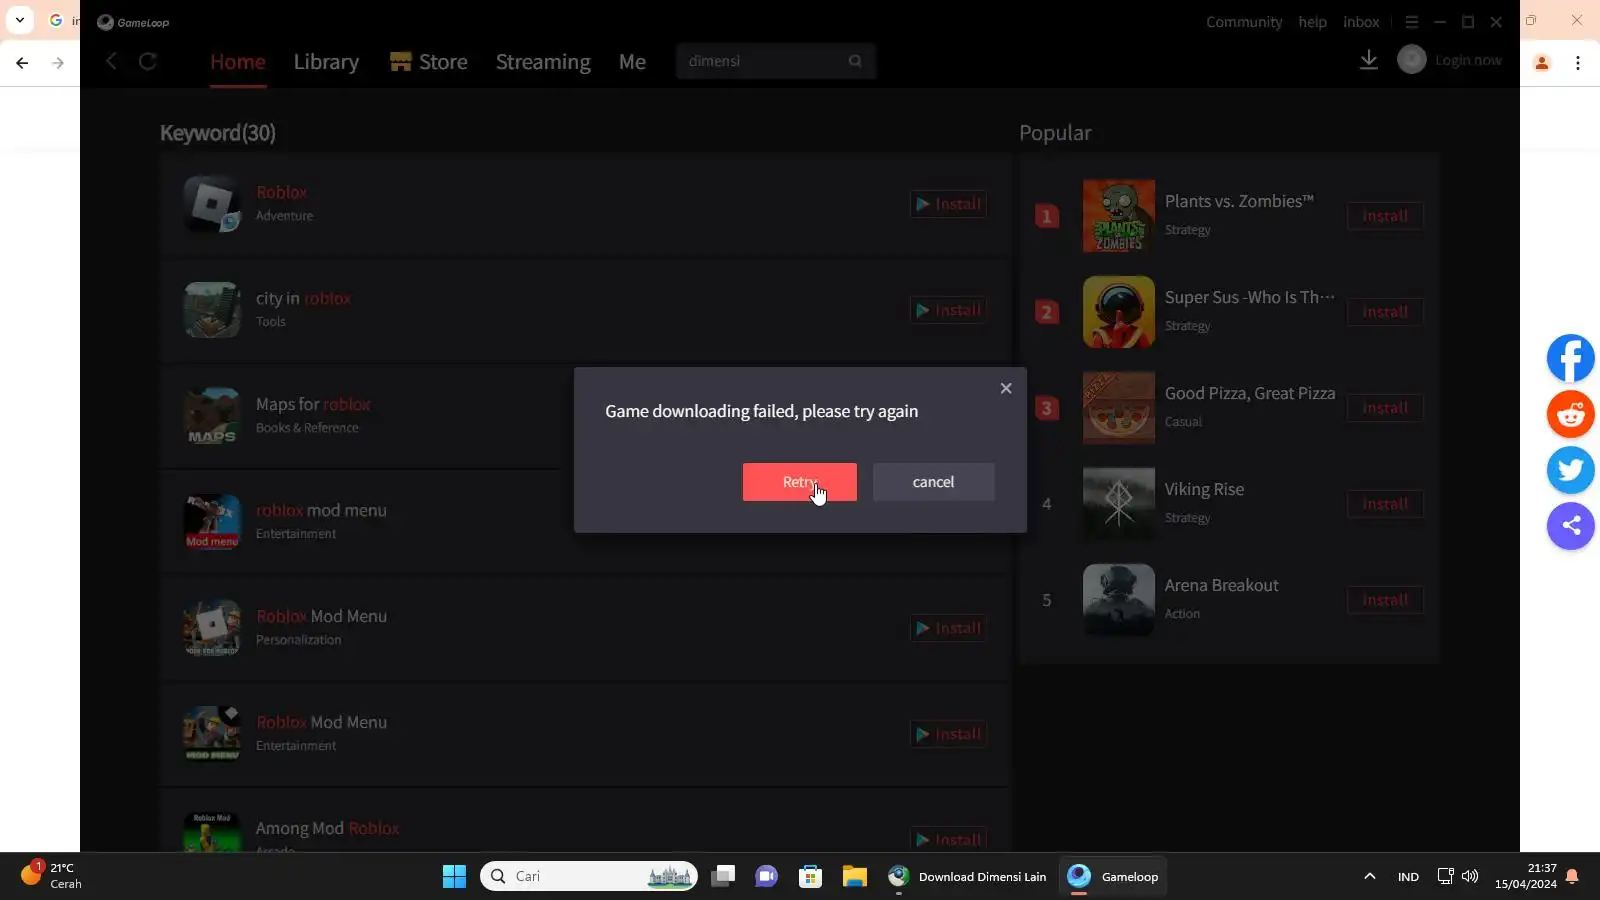Go back in the browser
Image resolution: width=1600 pixels, height=900 pixels.
[x=22, y=63]
